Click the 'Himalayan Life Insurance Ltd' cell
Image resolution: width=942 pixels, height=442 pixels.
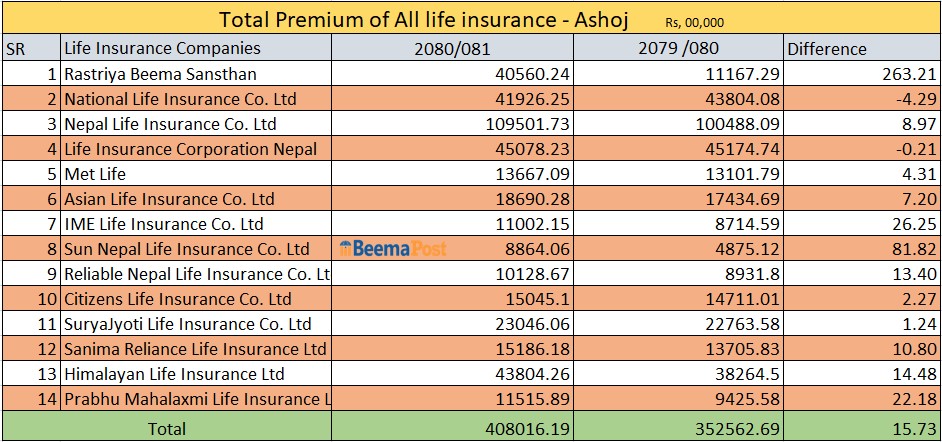(174, 374)
